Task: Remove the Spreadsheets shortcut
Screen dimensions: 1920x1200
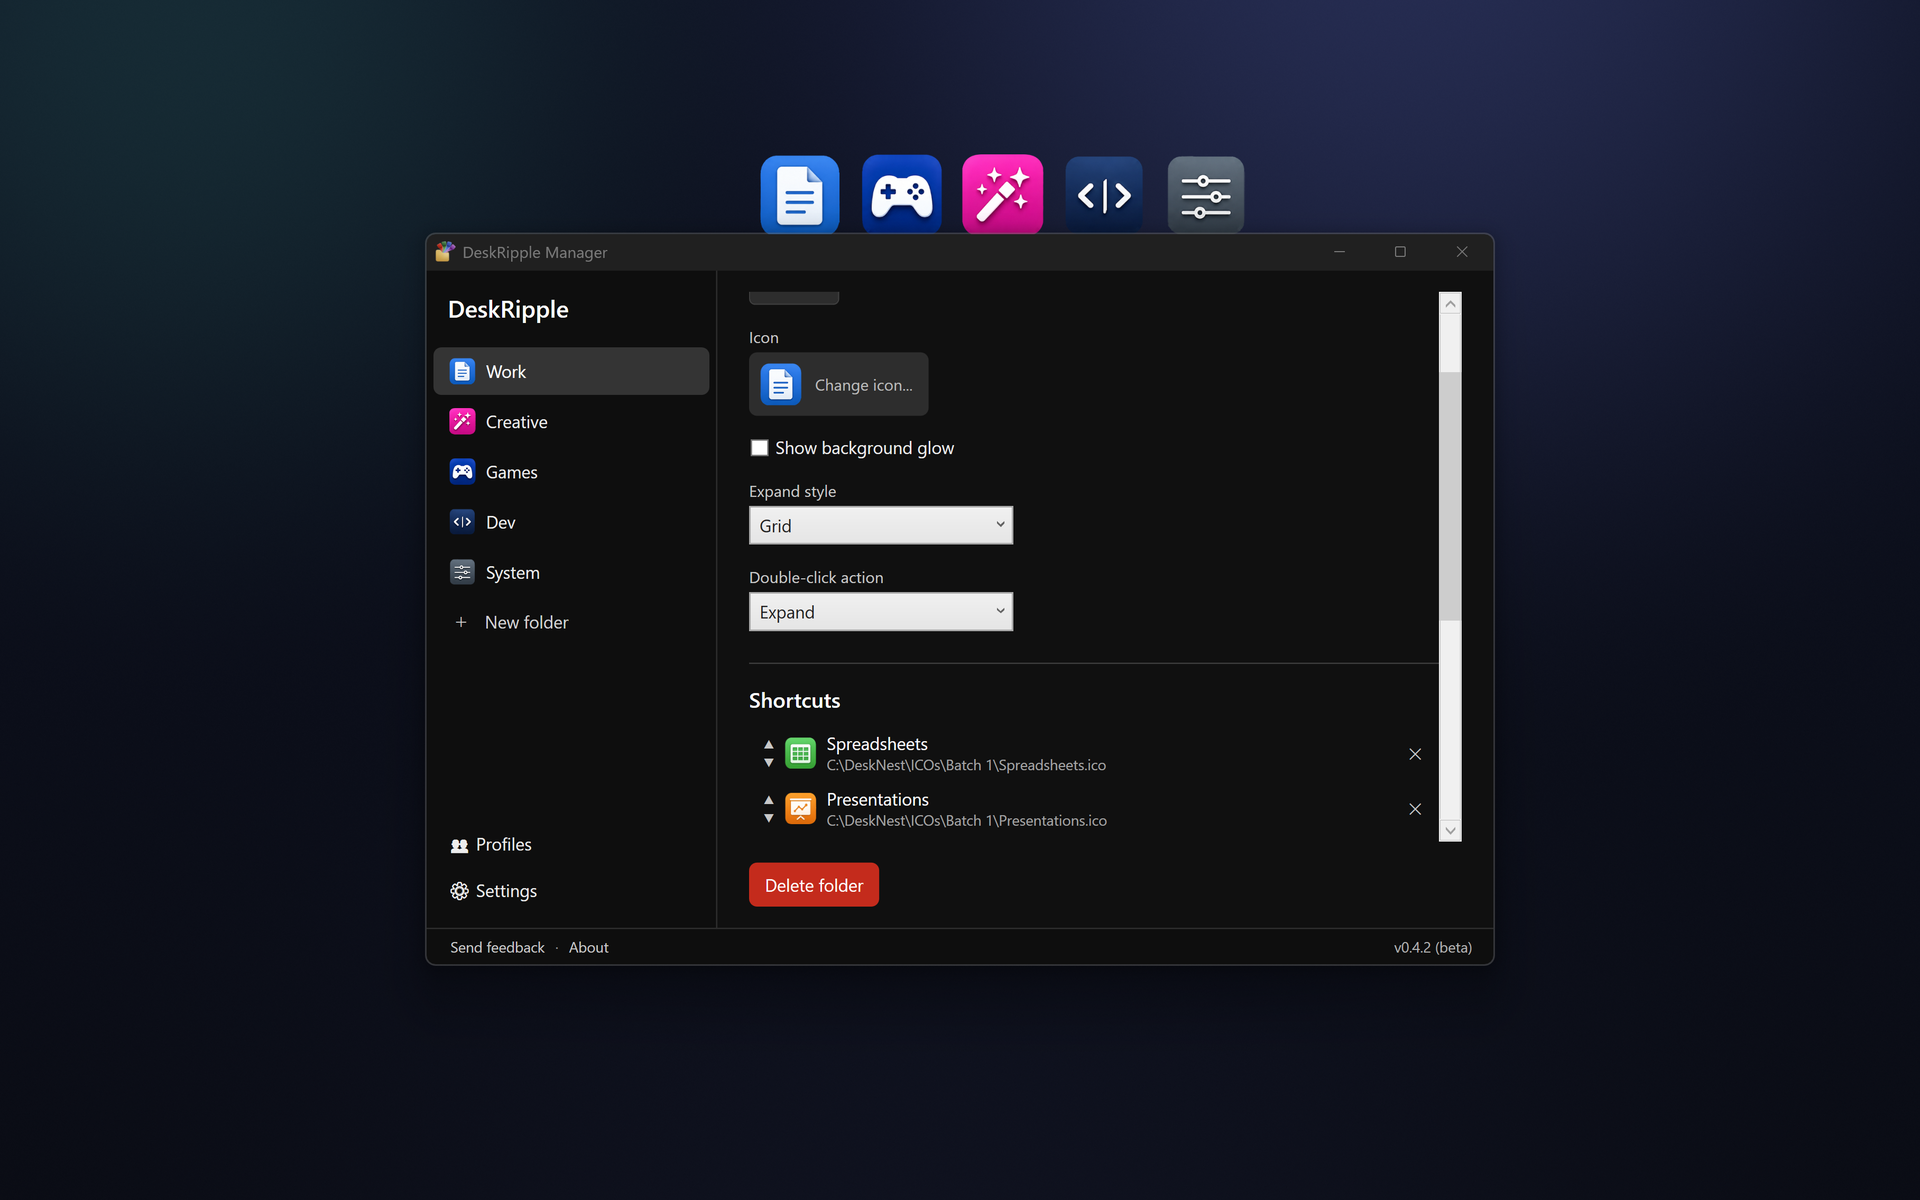Action: coord(1415,754)
